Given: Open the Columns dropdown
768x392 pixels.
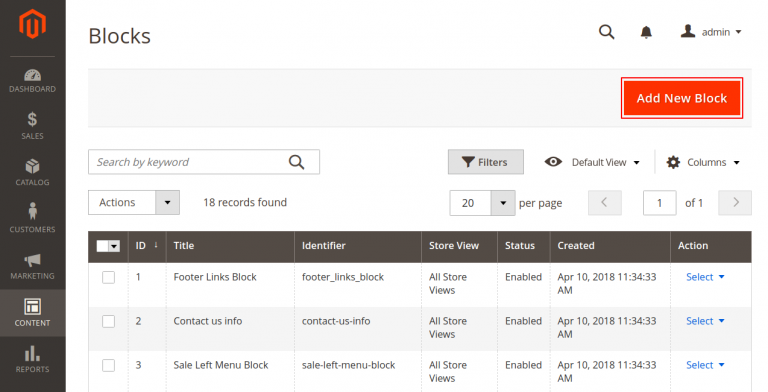Looking at the screenshot, I should click(703, 162).
